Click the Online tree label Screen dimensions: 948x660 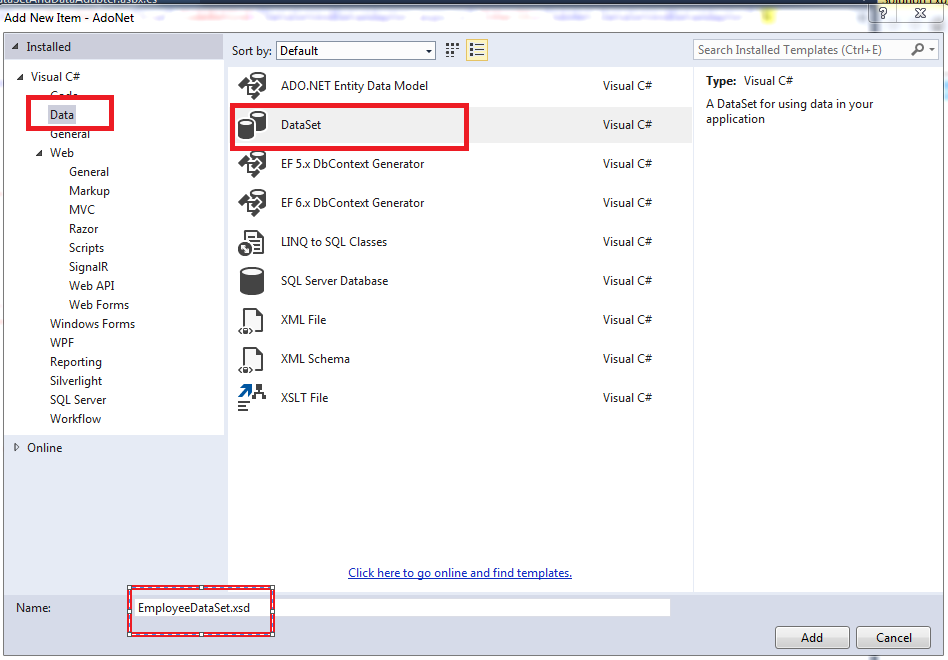(45, 448)
